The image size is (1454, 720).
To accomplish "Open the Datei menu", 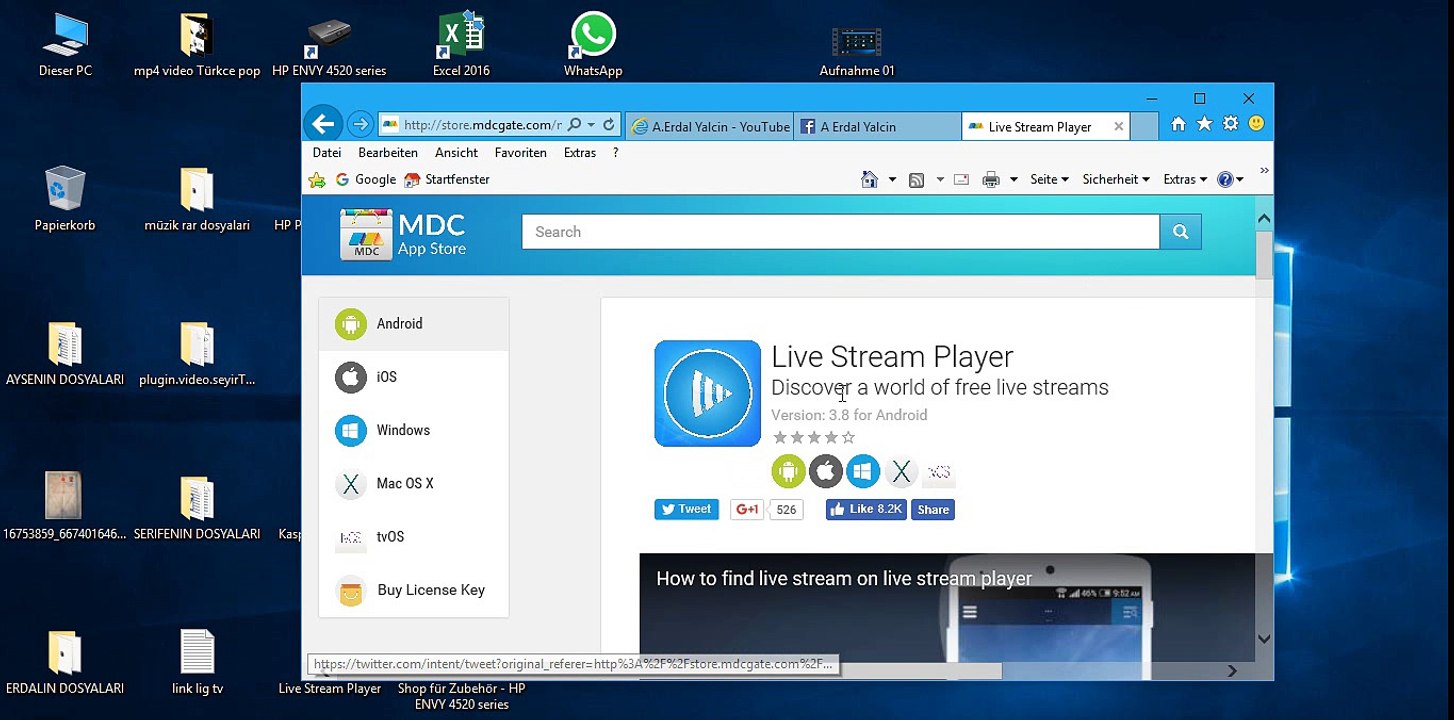I will pyautogui.click(x=326, y=153).
